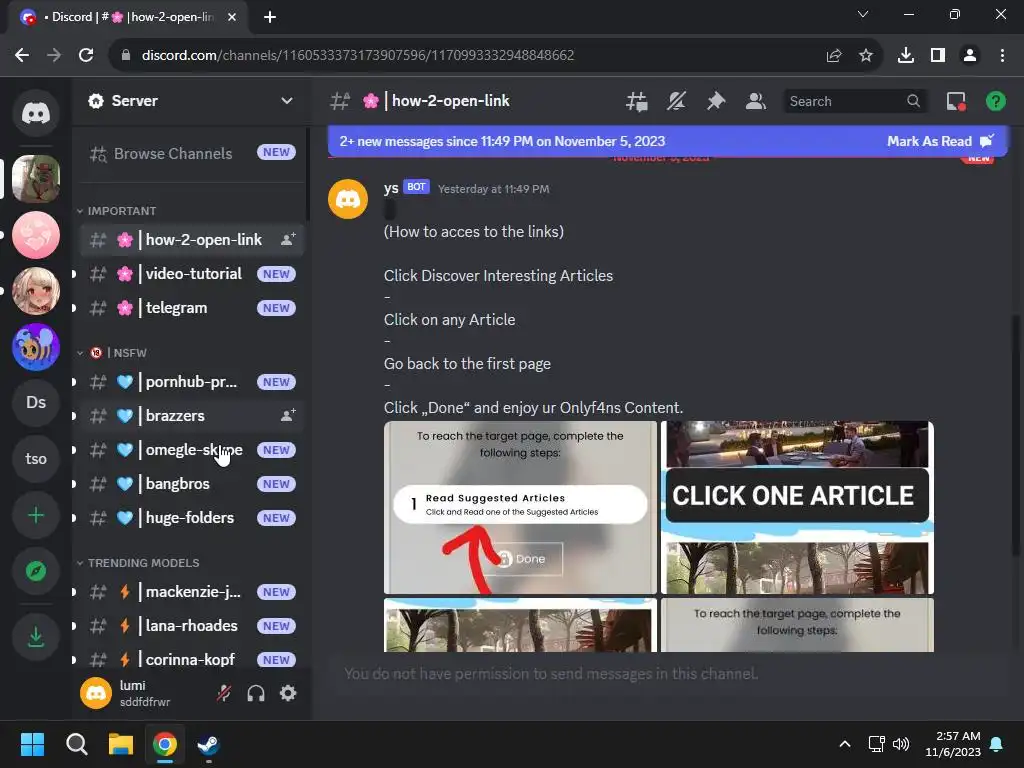This screenshot has width=1024, height=768.
Task: Open the inbox icon in header
Action: (956, 101)
